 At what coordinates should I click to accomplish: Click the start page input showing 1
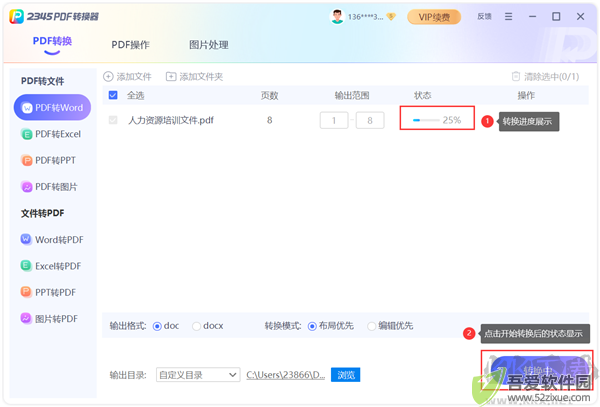click(x=334, y=120)
